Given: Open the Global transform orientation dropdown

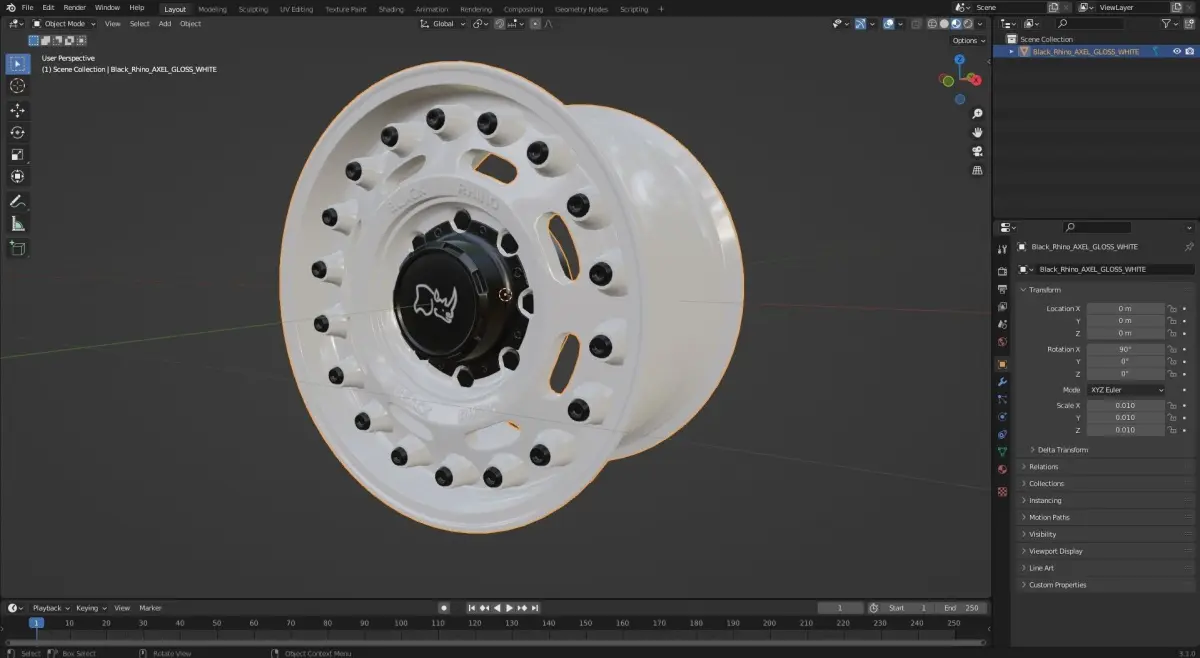Looking at the screenshot, I should [x=443, y=23].
